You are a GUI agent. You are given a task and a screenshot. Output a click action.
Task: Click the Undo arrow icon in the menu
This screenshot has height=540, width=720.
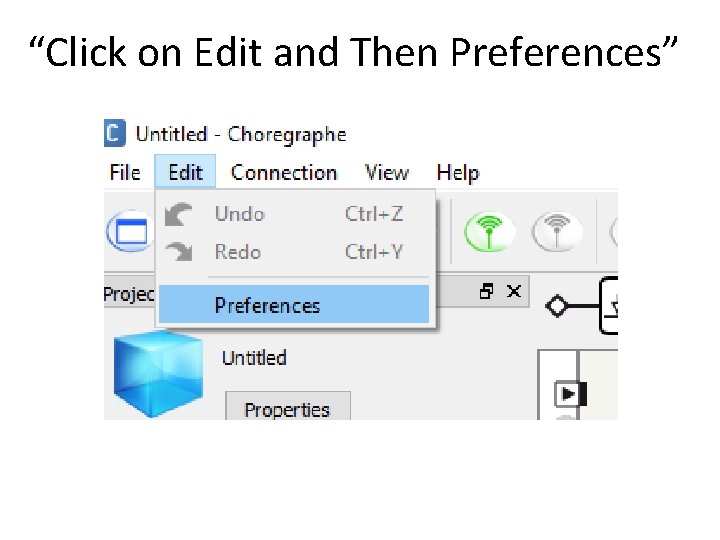179,214
